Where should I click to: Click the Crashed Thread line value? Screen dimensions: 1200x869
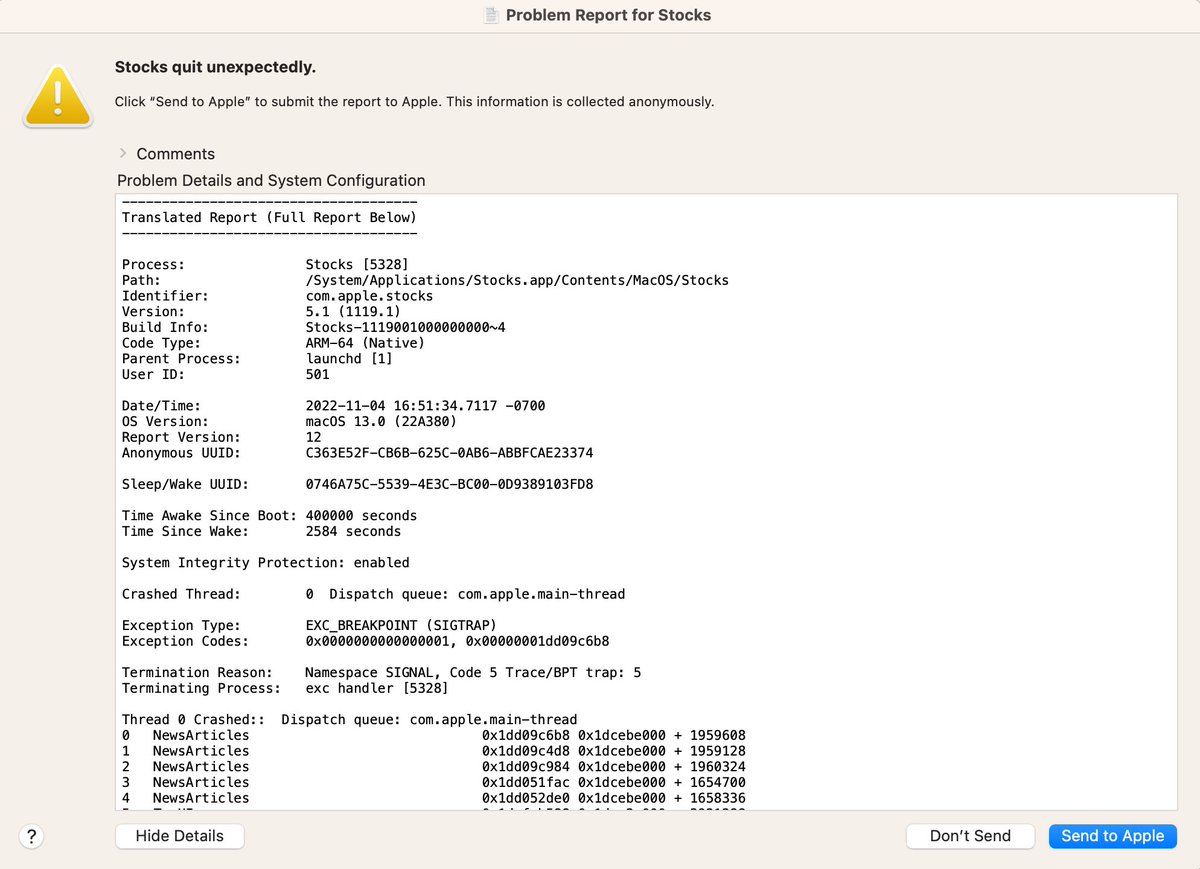pyautogui.click(x=465, y=594)
